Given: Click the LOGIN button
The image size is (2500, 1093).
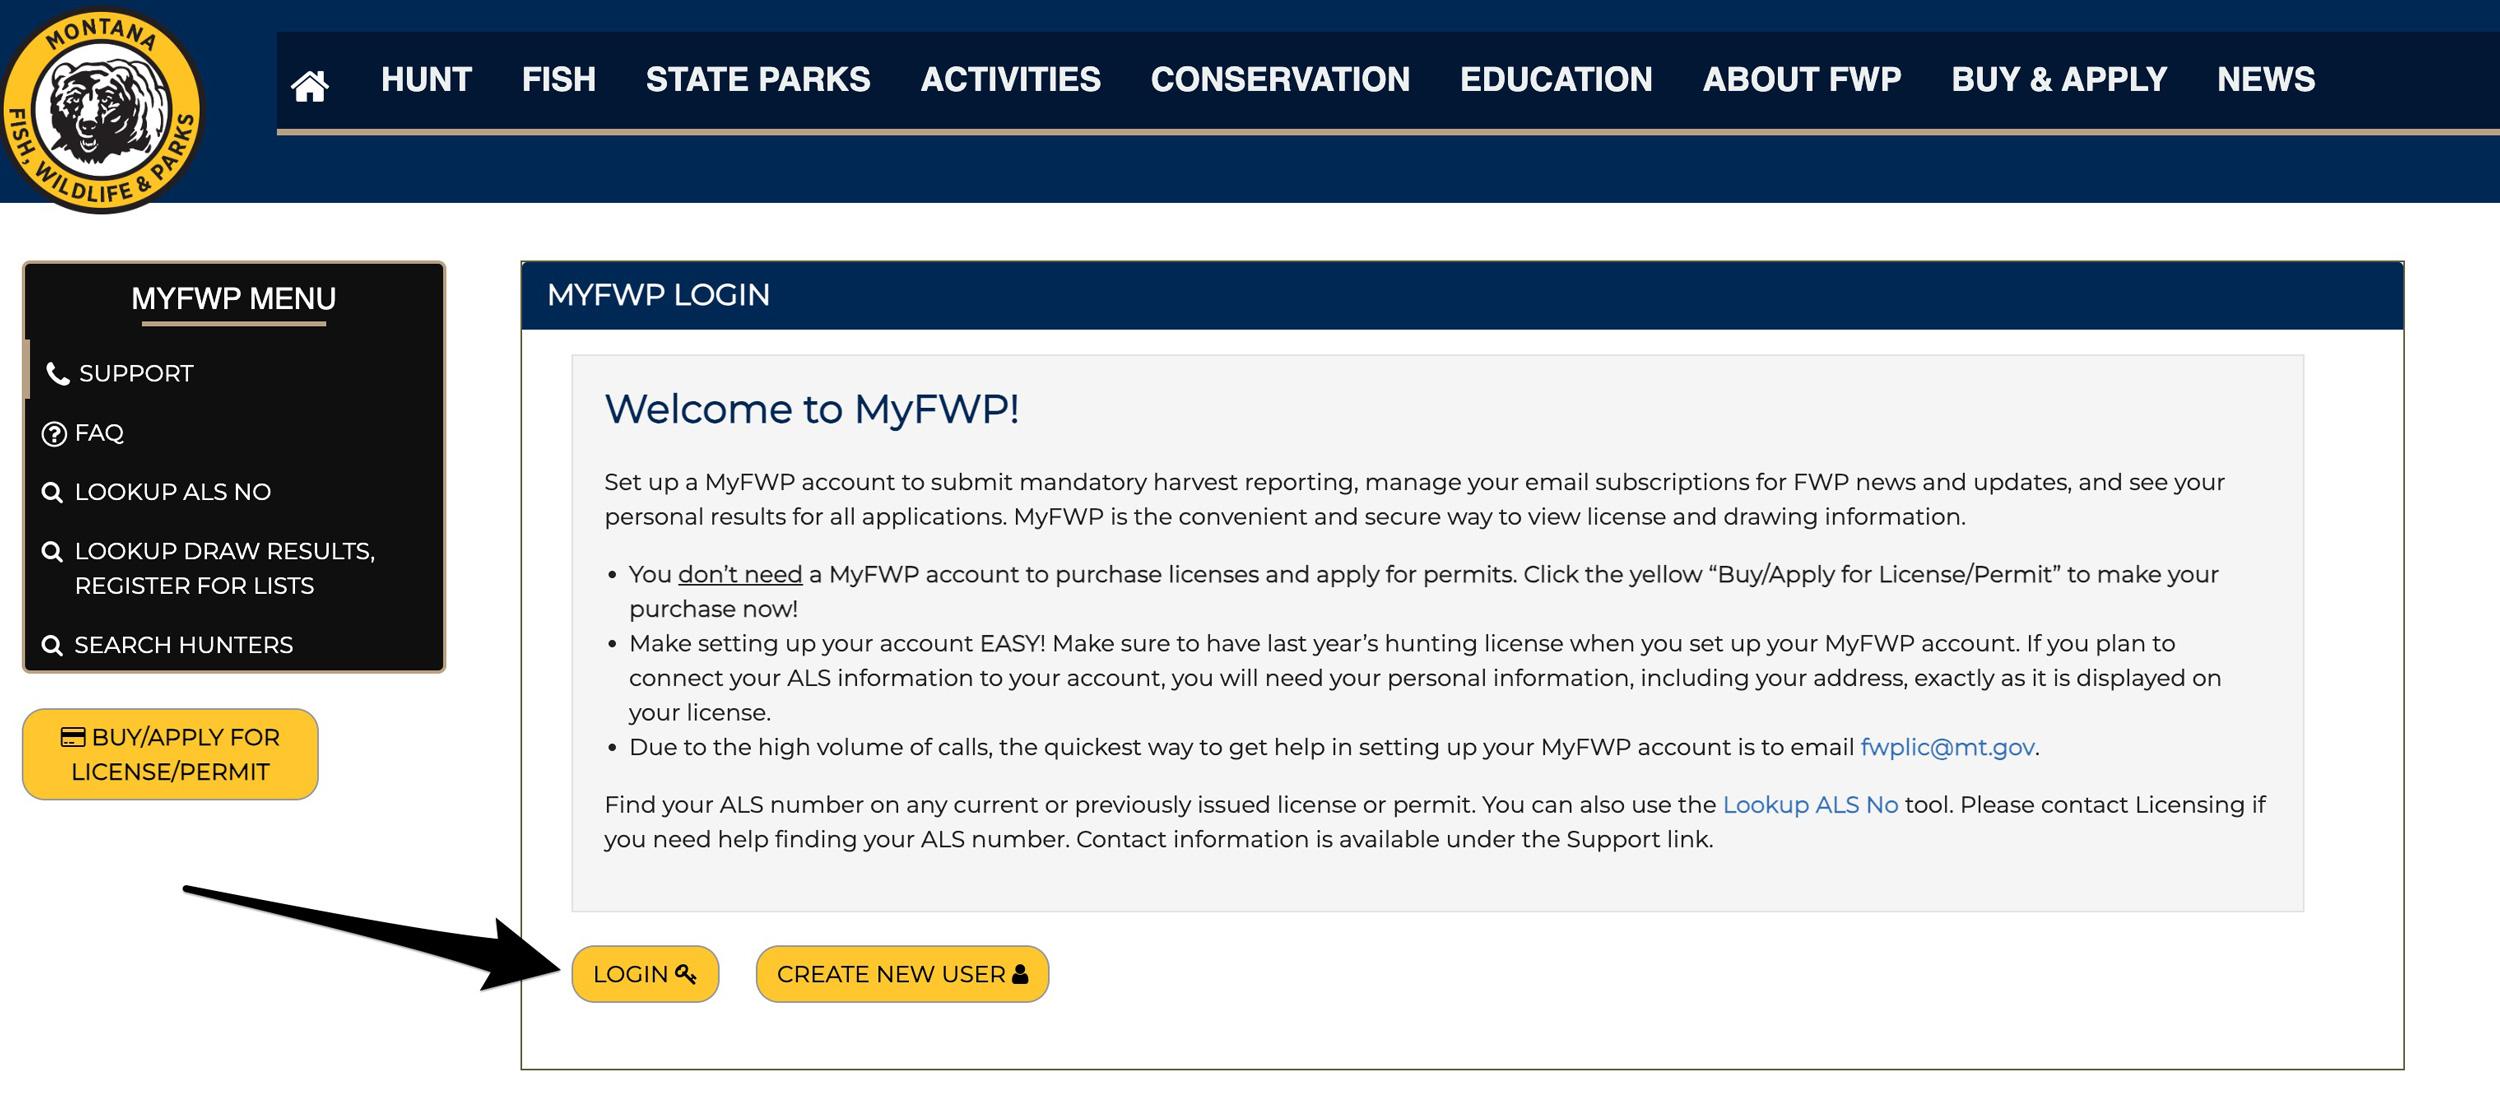Looking at the screenshot, I should point(645,973).
